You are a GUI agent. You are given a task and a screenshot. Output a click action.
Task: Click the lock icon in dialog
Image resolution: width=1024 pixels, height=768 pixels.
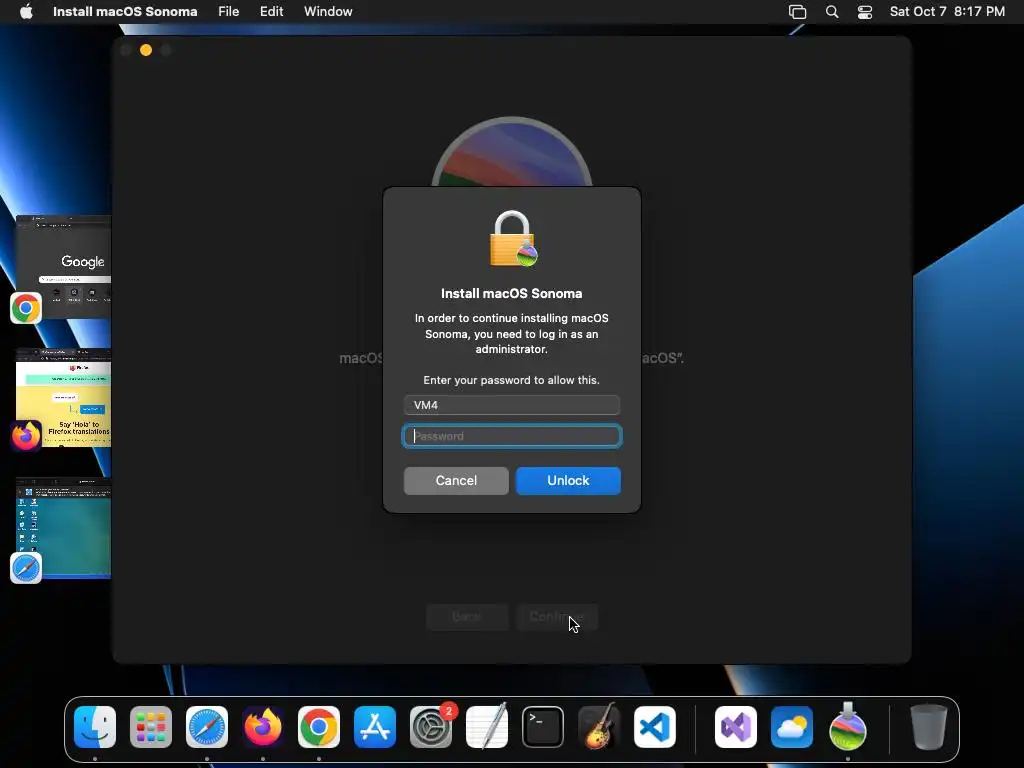513,238
